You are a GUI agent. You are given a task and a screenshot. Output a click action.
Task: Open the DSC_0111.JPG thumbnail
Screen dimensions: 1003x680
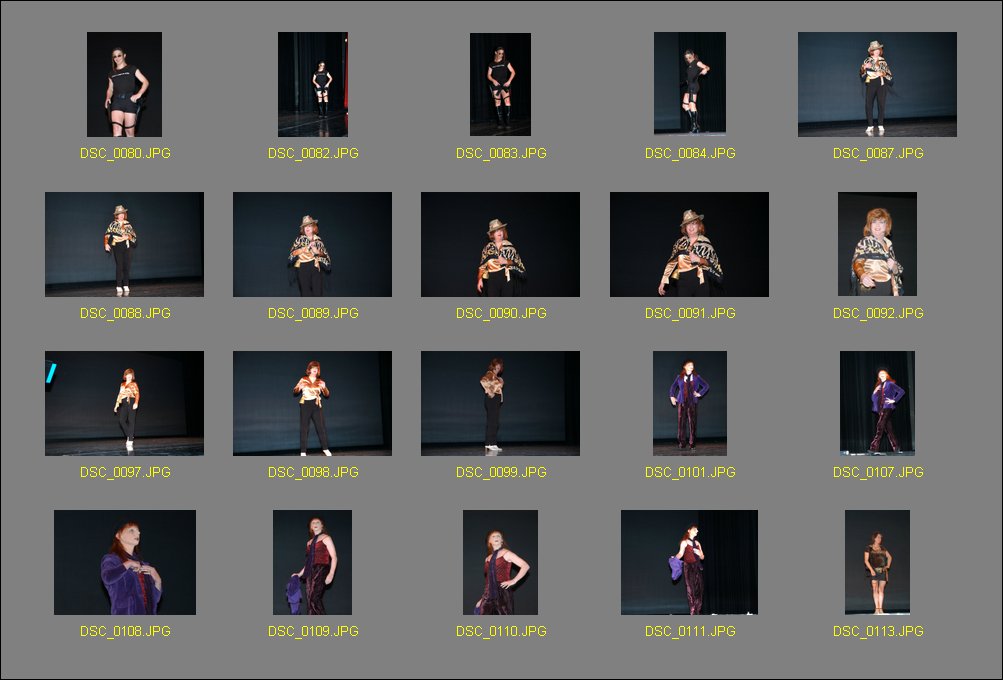689,562
